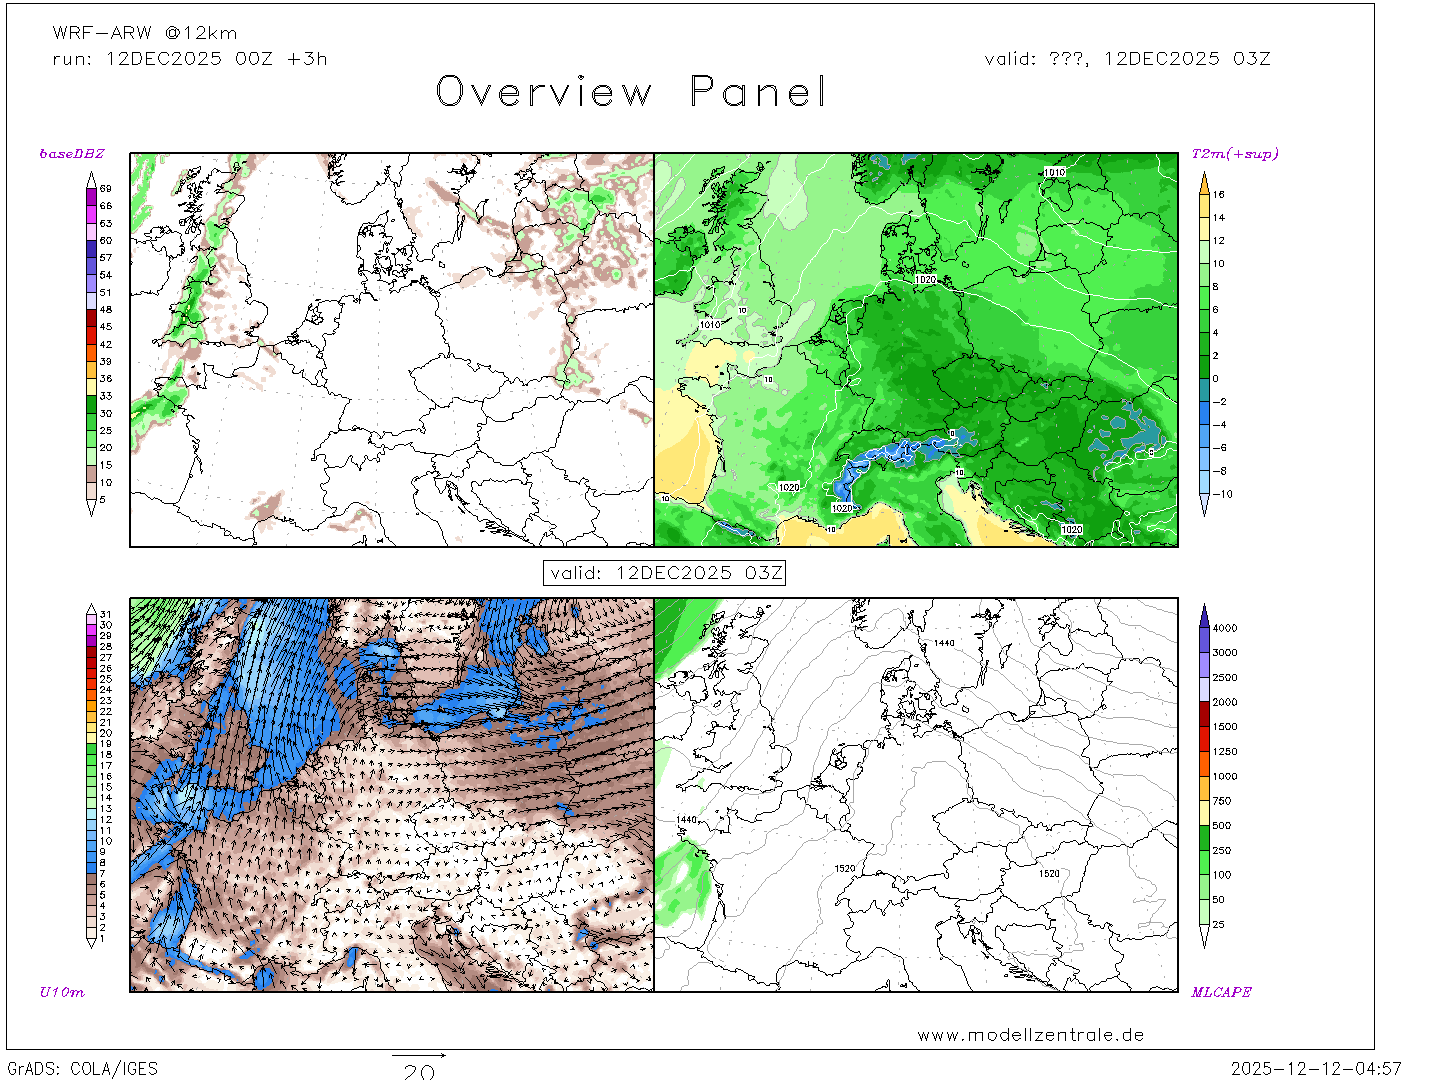Image resolution: width=1440 pixels, height=1080 pixels.
Task: Click the GrADS: COLA/IGES footer text
Action: 82,1068
